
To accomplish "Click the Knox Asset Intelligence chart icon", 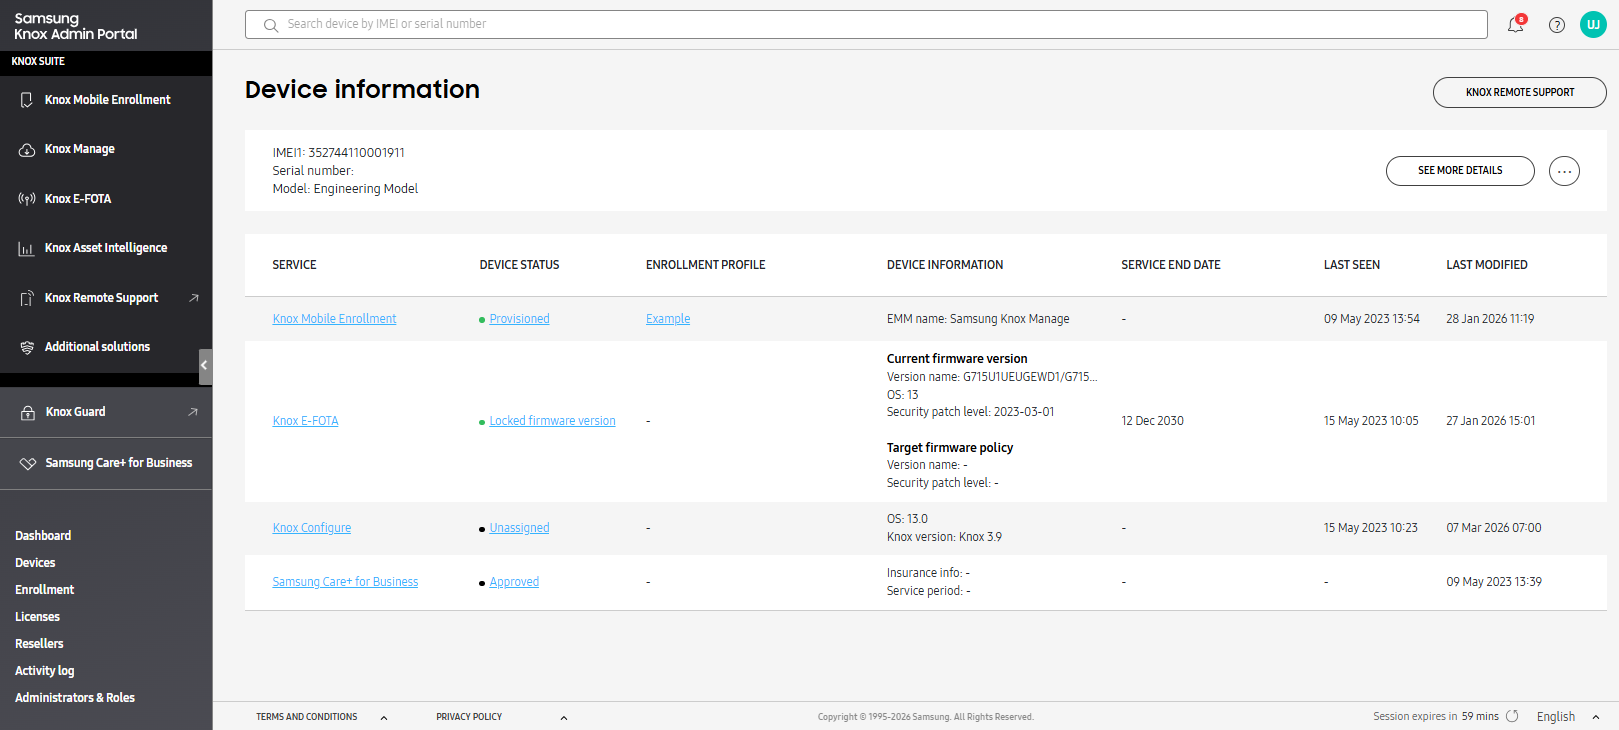I will click(x=27, y=248).
